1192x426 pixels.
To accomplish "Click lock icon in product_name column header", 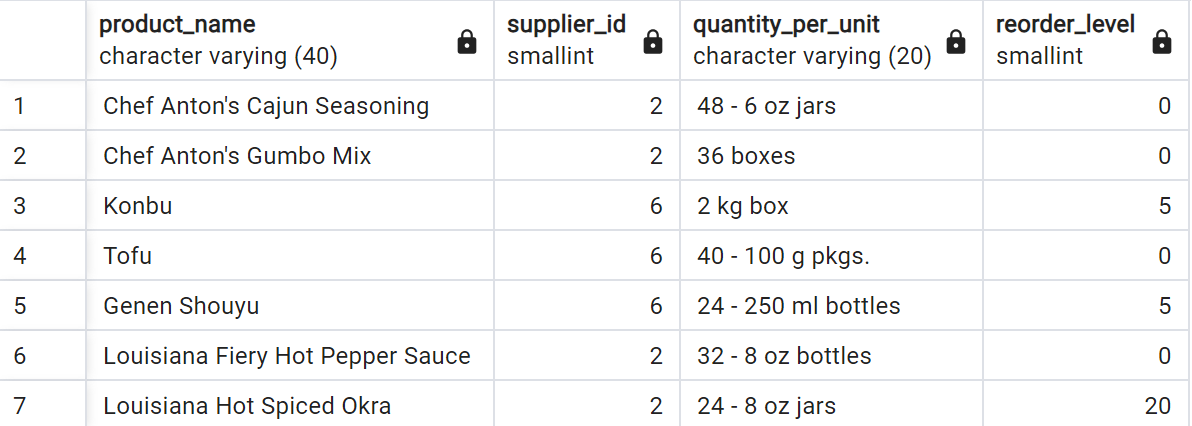I will [x=467, y=43].
